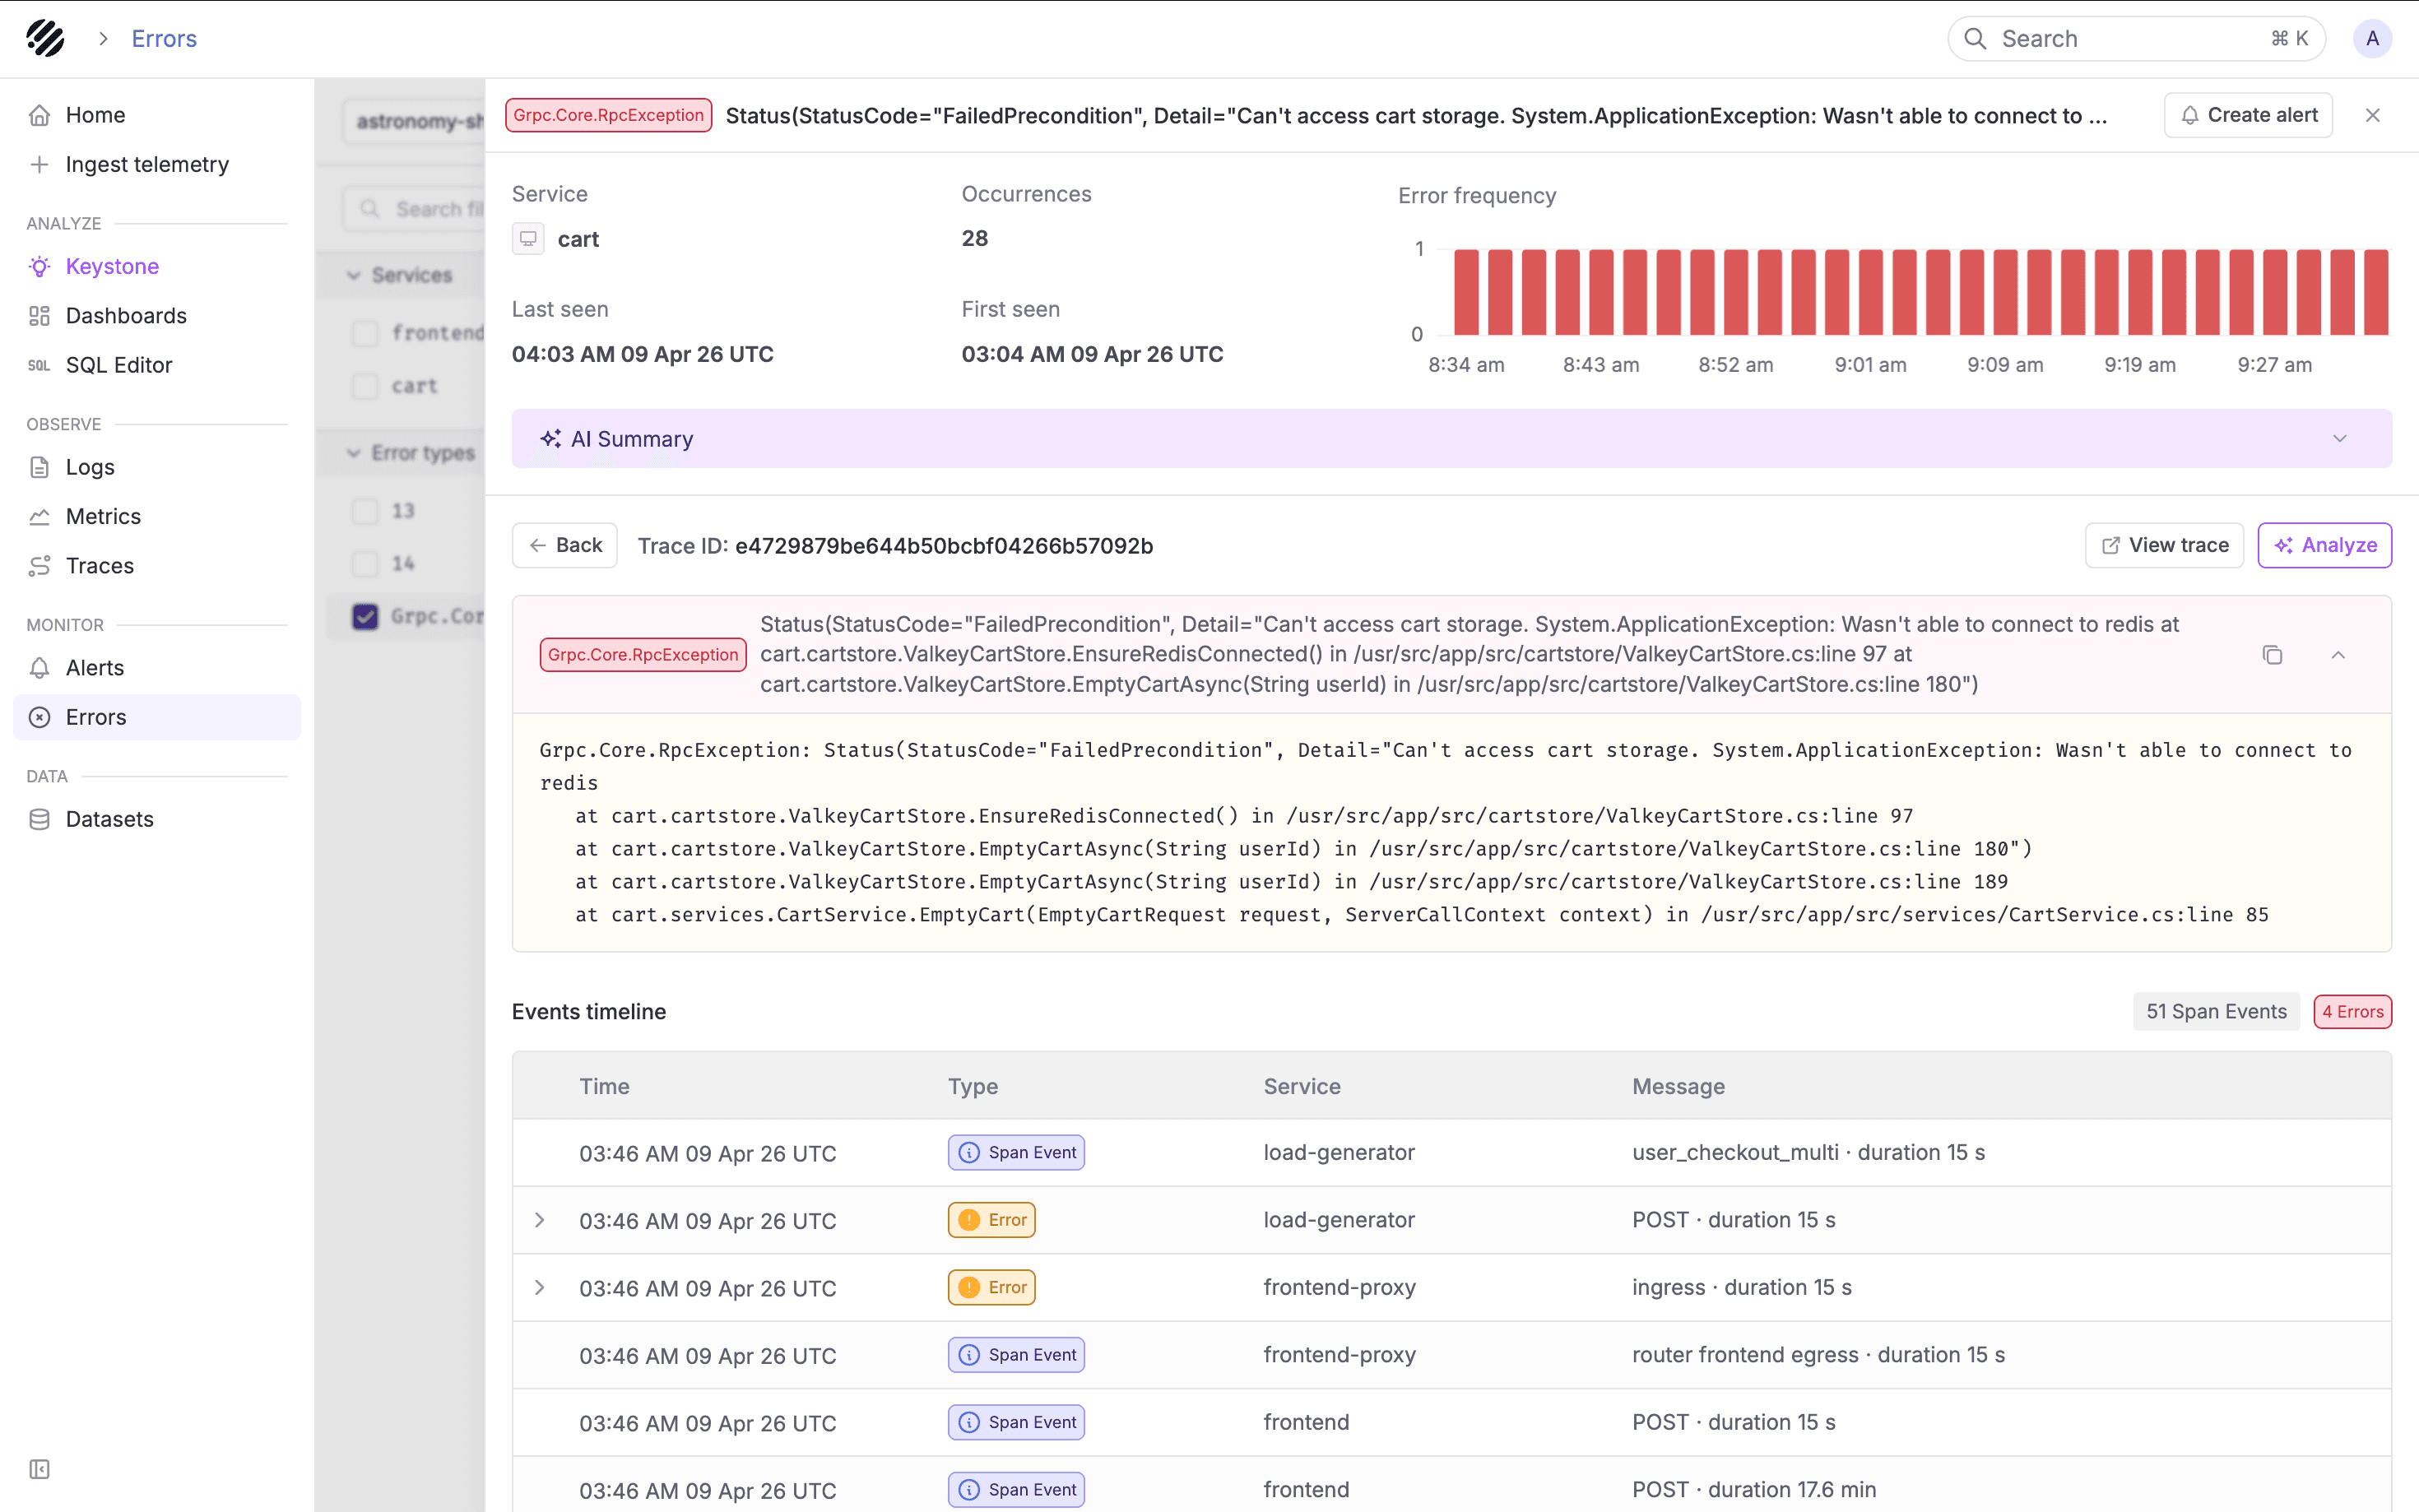The width and height of the screenshot is (2419, 1512).
Task: Collapse sidebar using the bottom panel icon
Action: 39,1469
